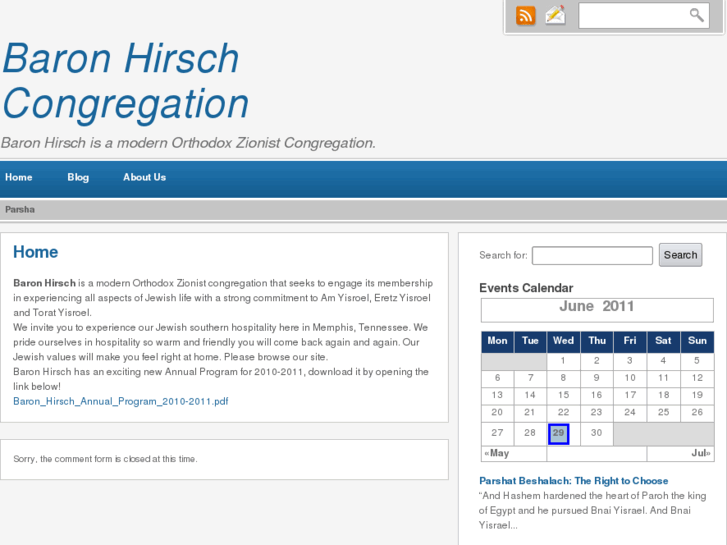Click the 'Fri' calendar column header
The width and height of the screenshot is (727, 545).
click(x=630, y=341)
